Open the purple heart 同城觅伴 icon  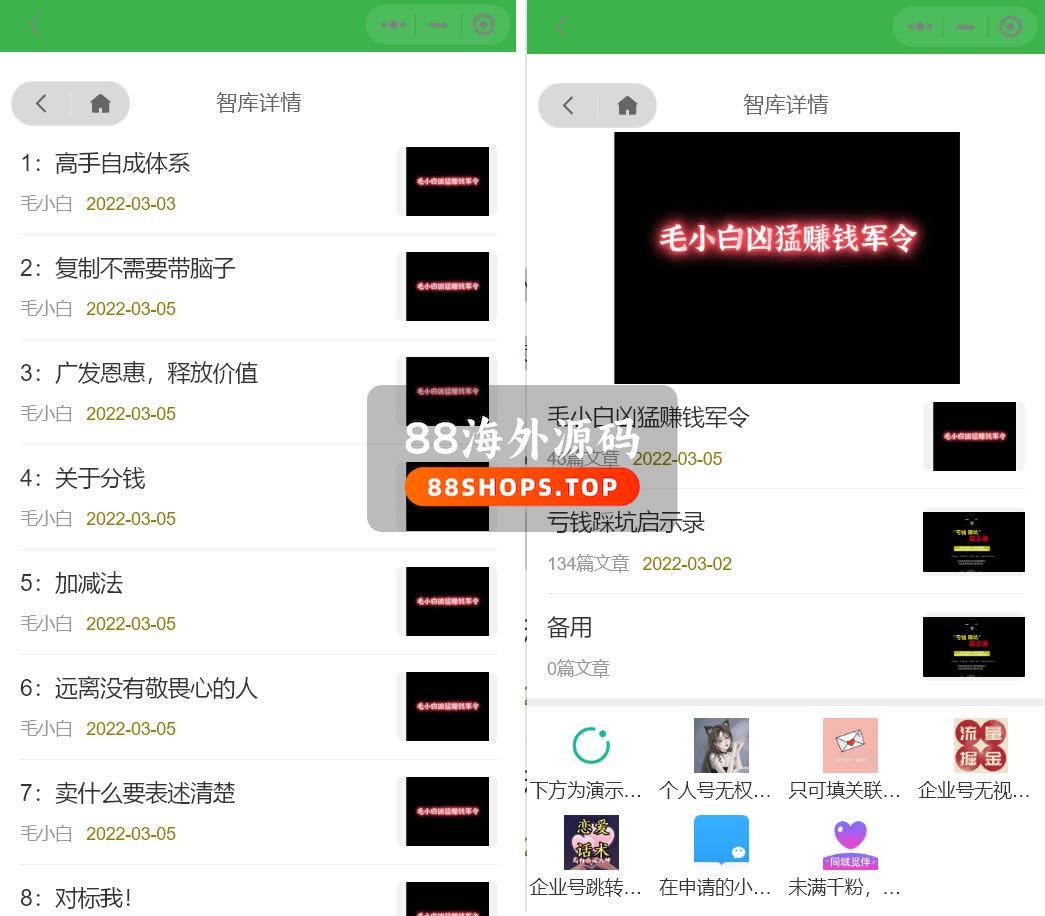point(850,842)
